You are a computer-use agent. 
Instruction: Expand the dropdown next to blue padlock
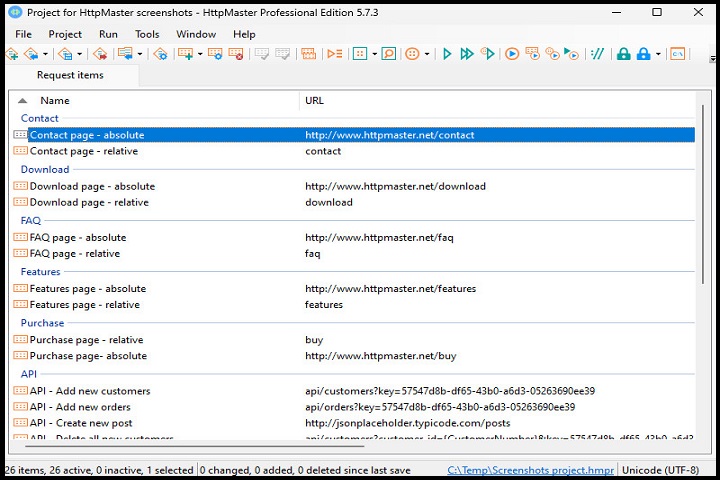point(658,54)
